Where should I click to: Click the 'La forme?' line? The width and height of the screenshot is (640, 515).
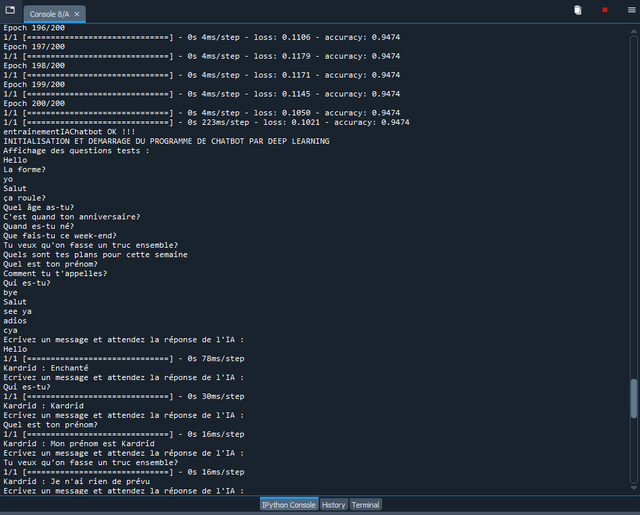24,169
